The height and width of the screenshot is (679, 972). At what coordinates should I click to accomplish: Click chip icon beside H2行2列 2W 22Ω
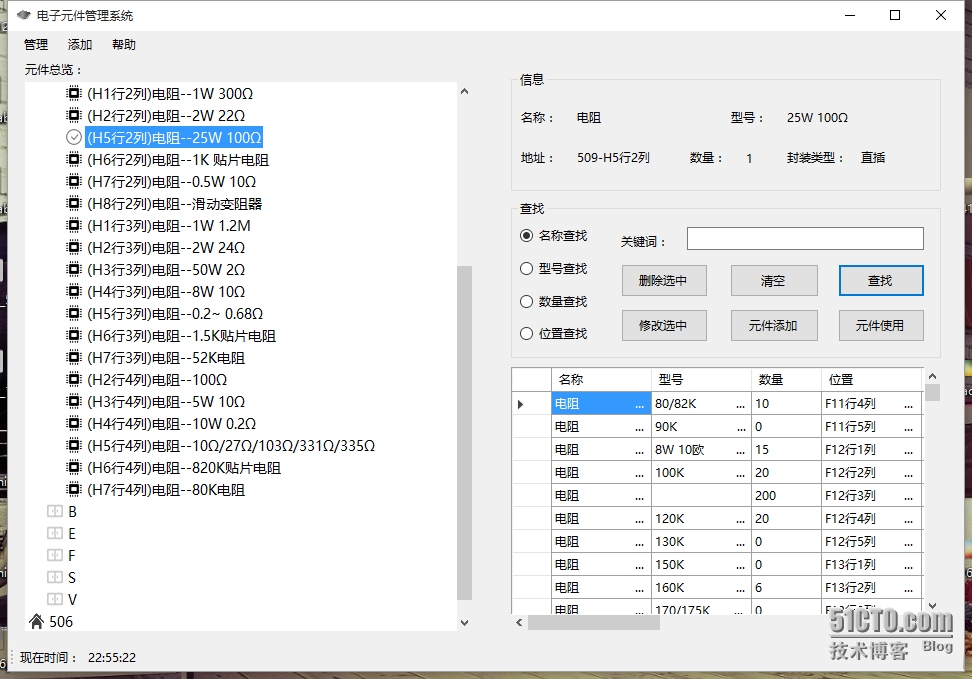coord(74,115)
